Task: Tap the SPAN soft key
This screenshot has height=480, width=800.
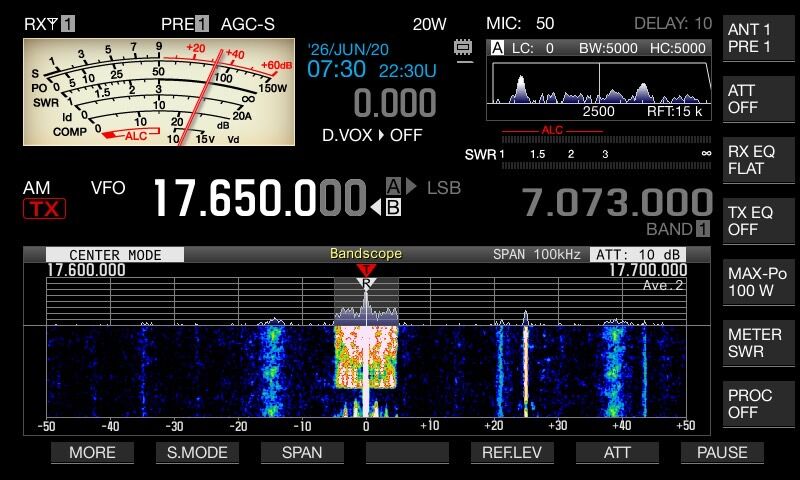Action: click(x=302, y=452)
